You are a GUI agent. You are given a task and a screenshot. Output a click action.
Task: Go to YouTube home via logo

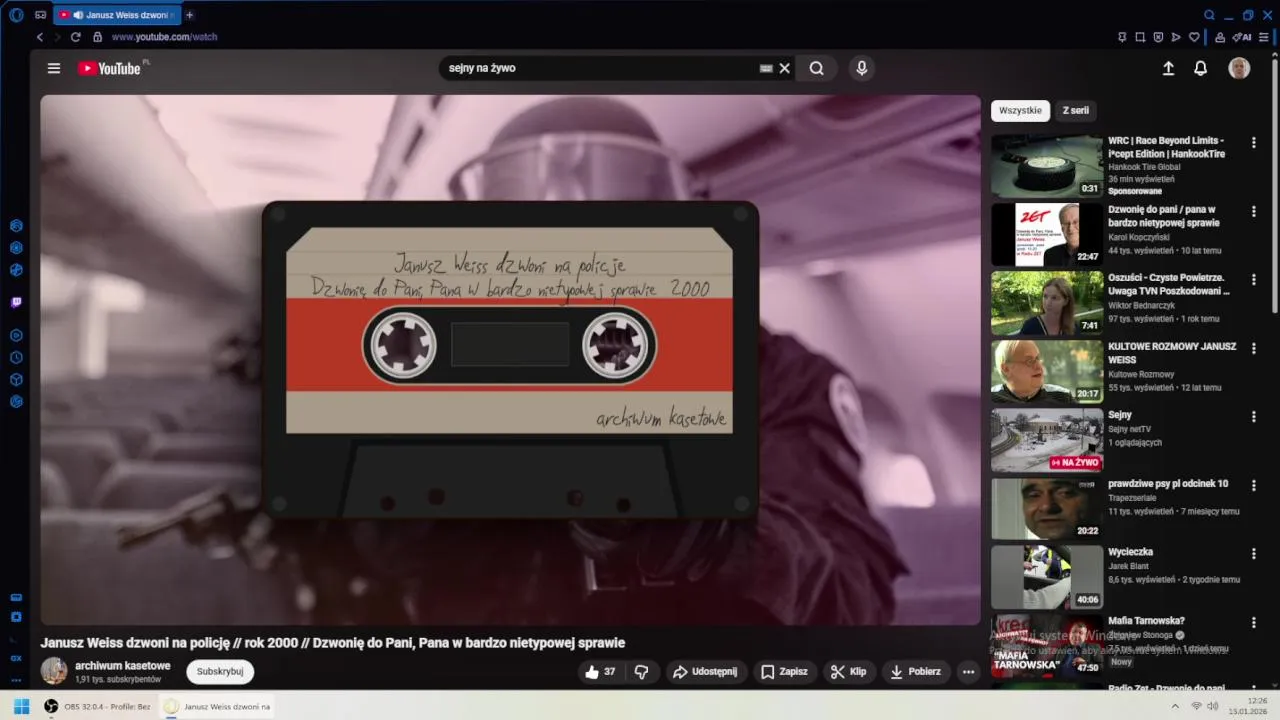110,68
